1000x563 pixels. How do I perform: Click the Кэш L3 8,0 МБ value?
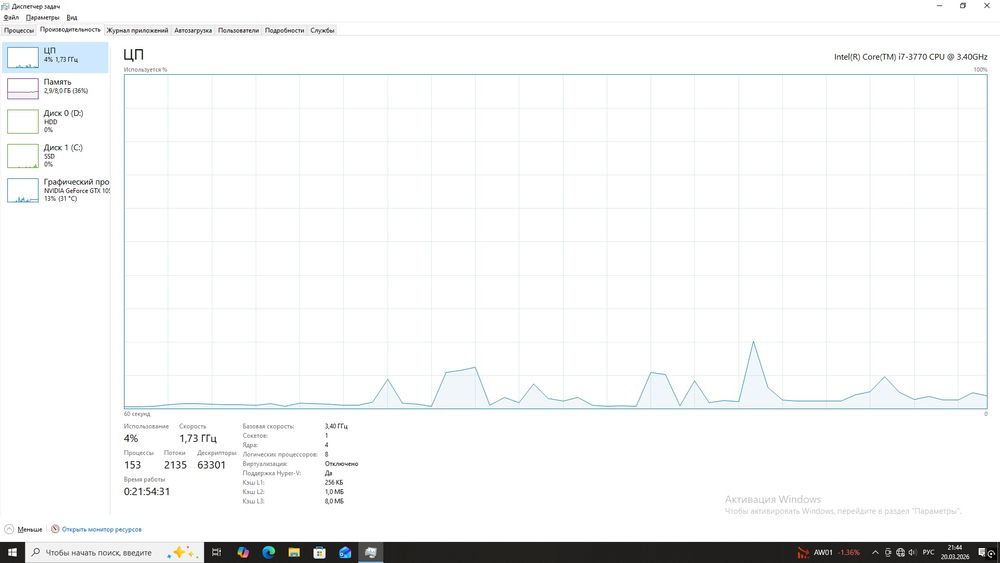point(334,501)
